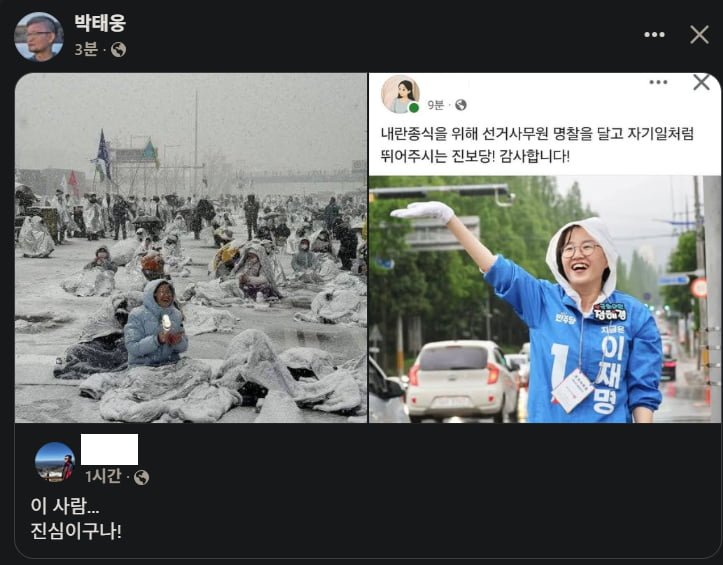Click public globe icon beside 3분
This screenshot has height=565, width=723.
119,49
